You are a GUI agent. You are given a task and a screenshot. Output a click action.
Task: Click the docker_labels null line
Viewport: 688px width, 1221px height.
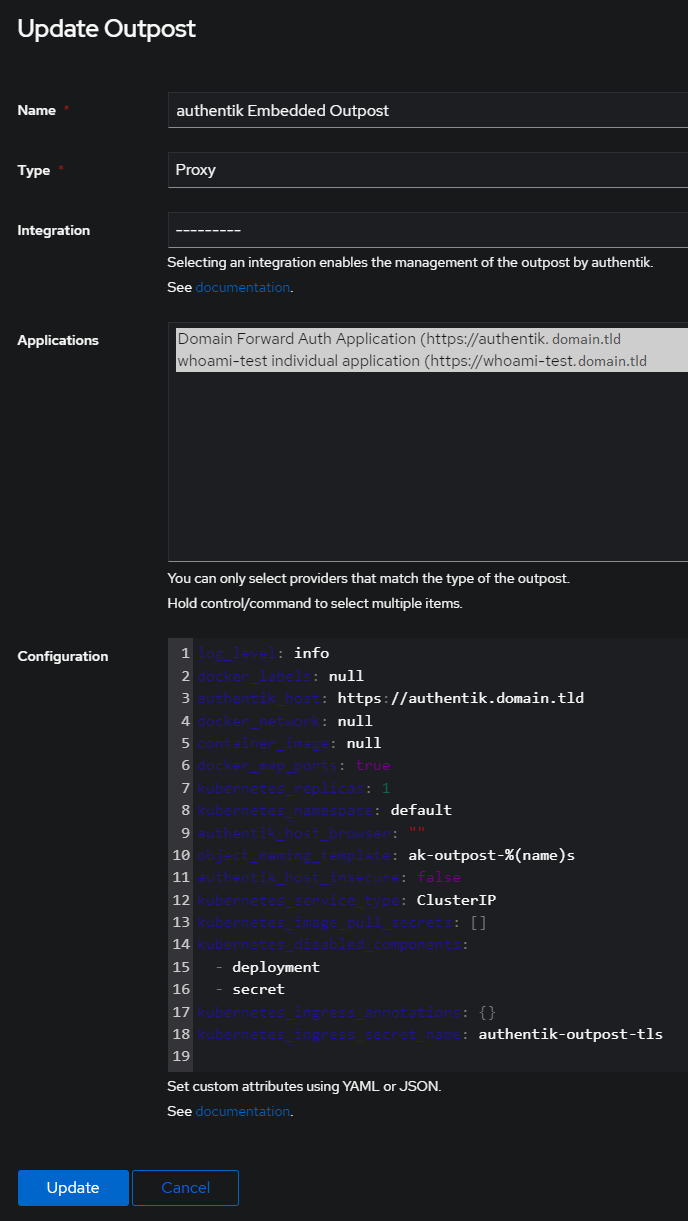281,676
